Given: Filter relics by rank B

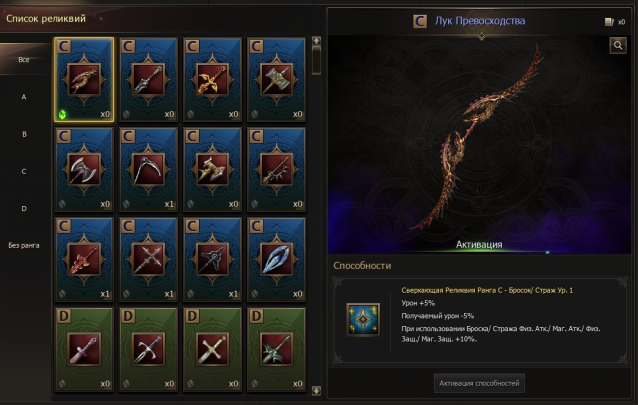Looking at the screenshot, I should point(24,134).
